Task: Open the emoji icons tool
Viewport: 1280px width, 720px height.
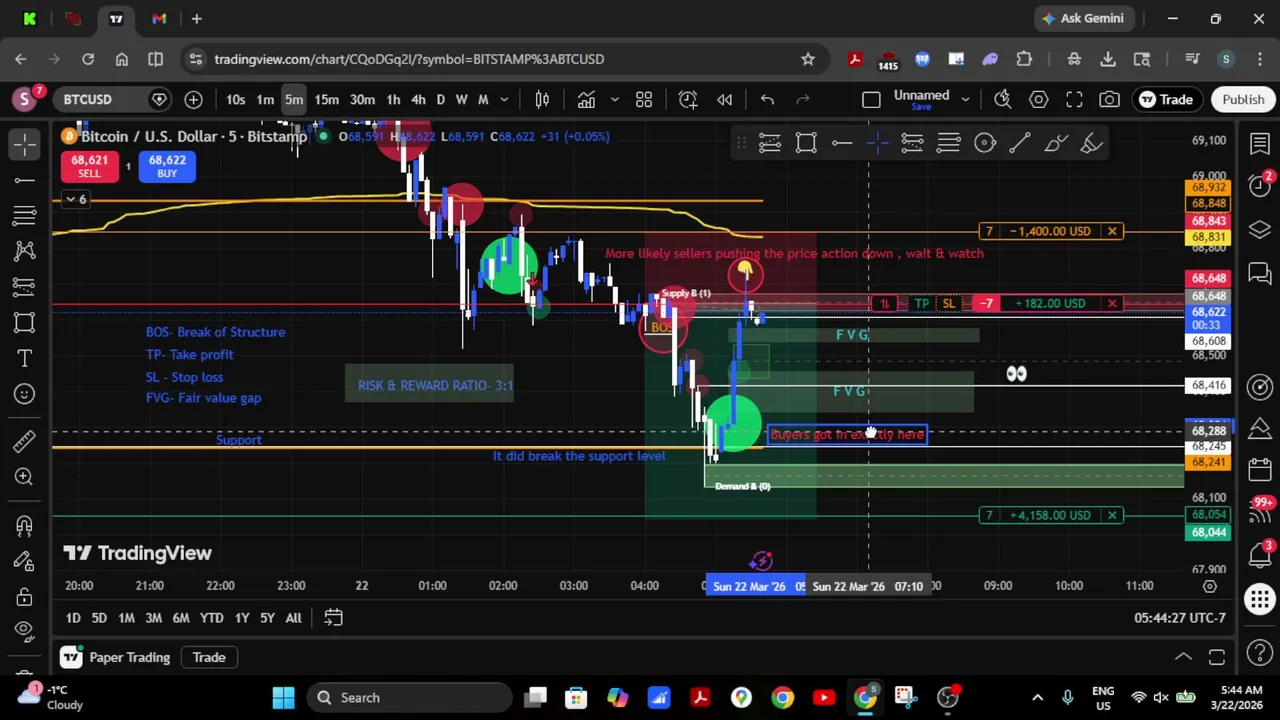Action: click(25, 394)
